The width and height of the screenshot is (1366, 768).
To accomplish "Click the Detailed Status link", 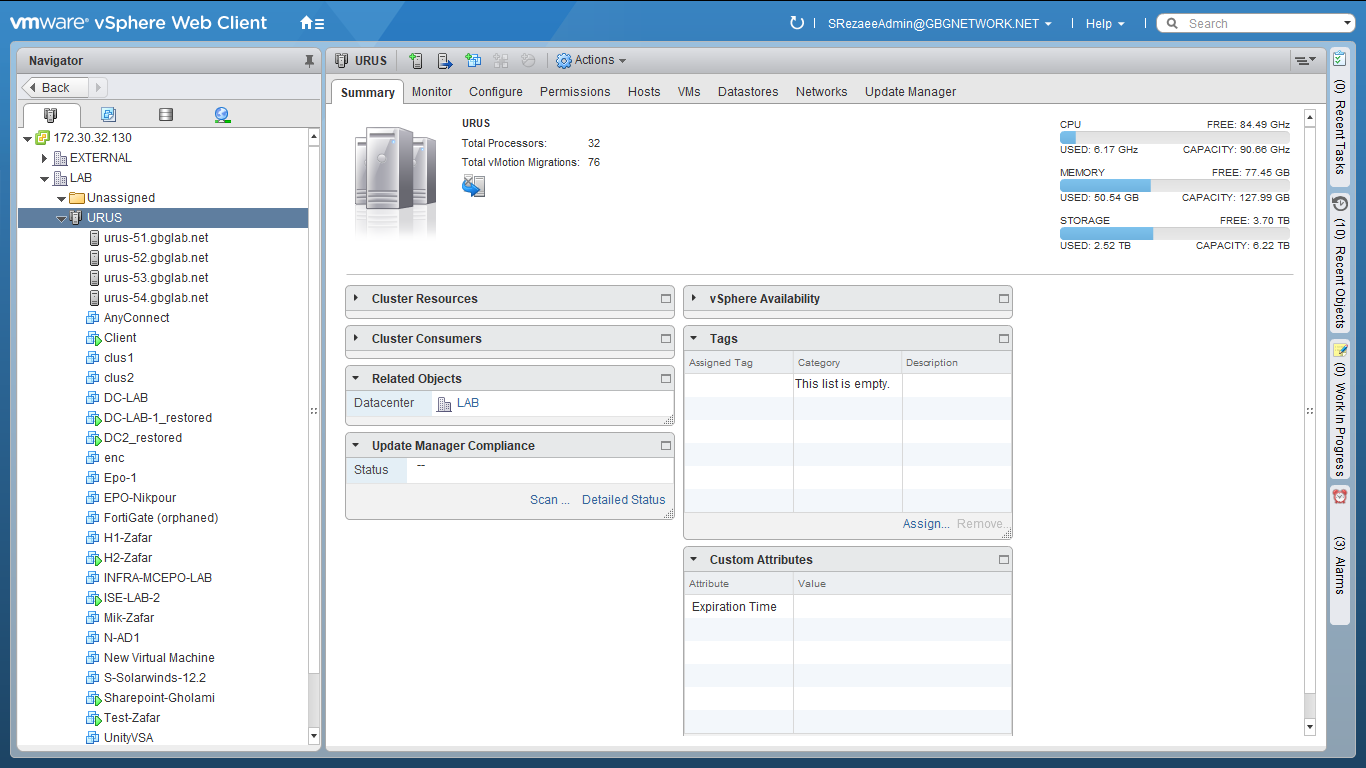I will 623,500.
